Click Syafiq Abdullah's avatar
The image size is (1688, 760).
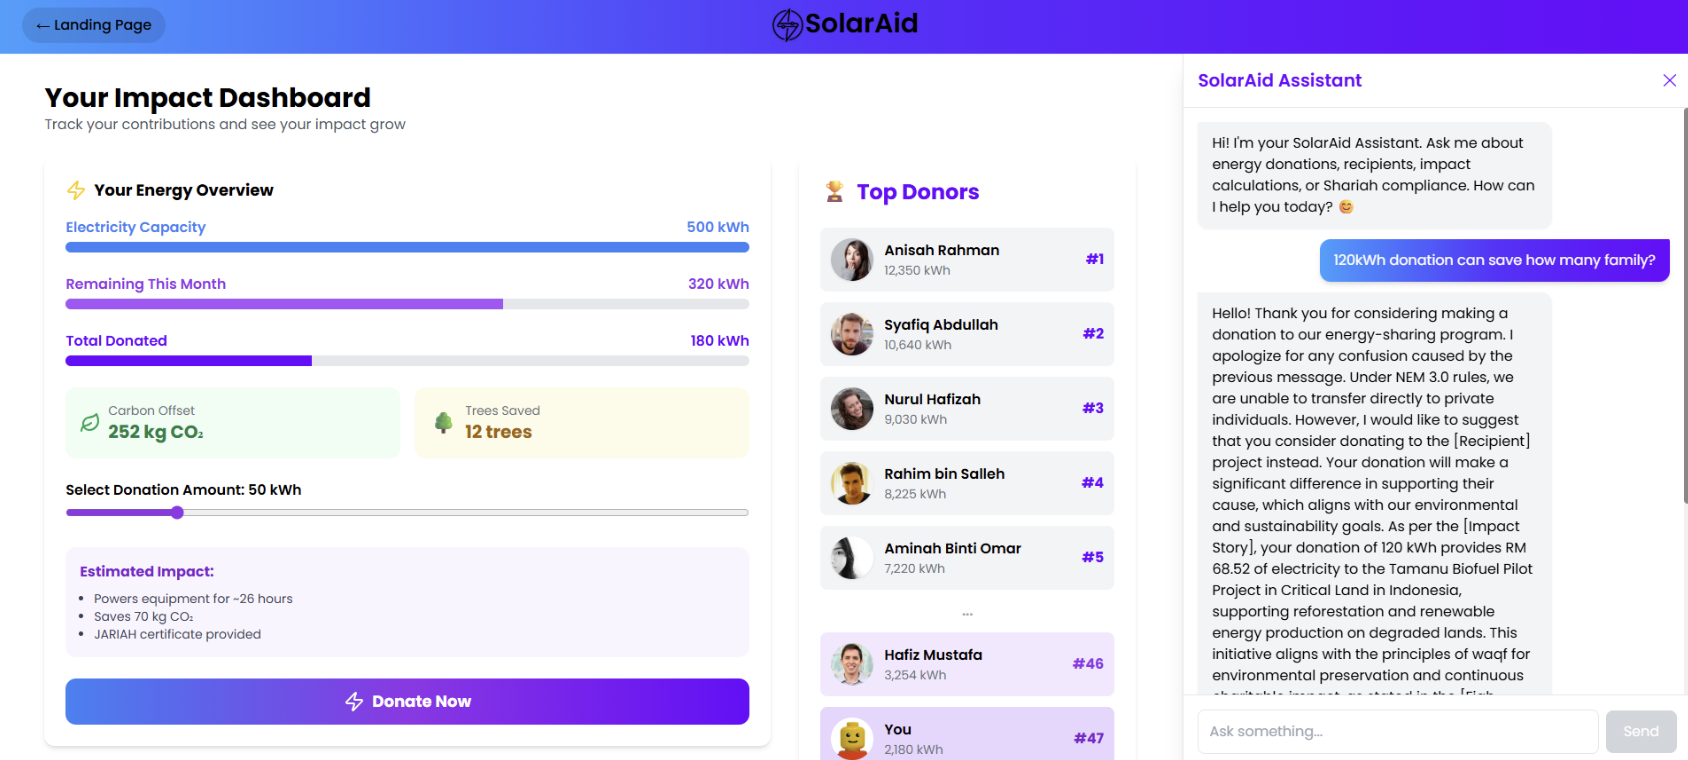pyautogui.click(x=852, y=334)
